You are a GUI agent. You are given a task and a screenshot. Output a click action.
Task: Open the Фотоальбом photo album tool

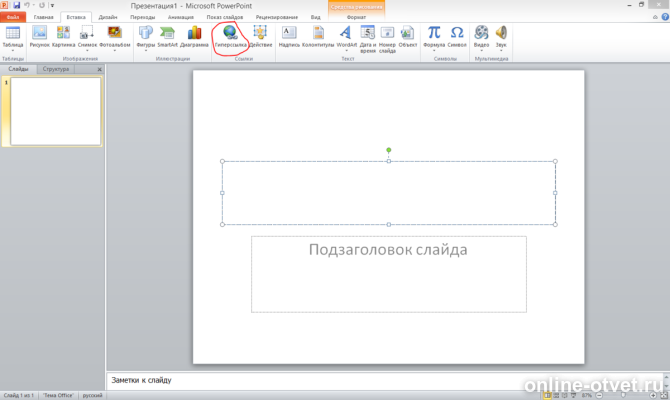point(115,33)
